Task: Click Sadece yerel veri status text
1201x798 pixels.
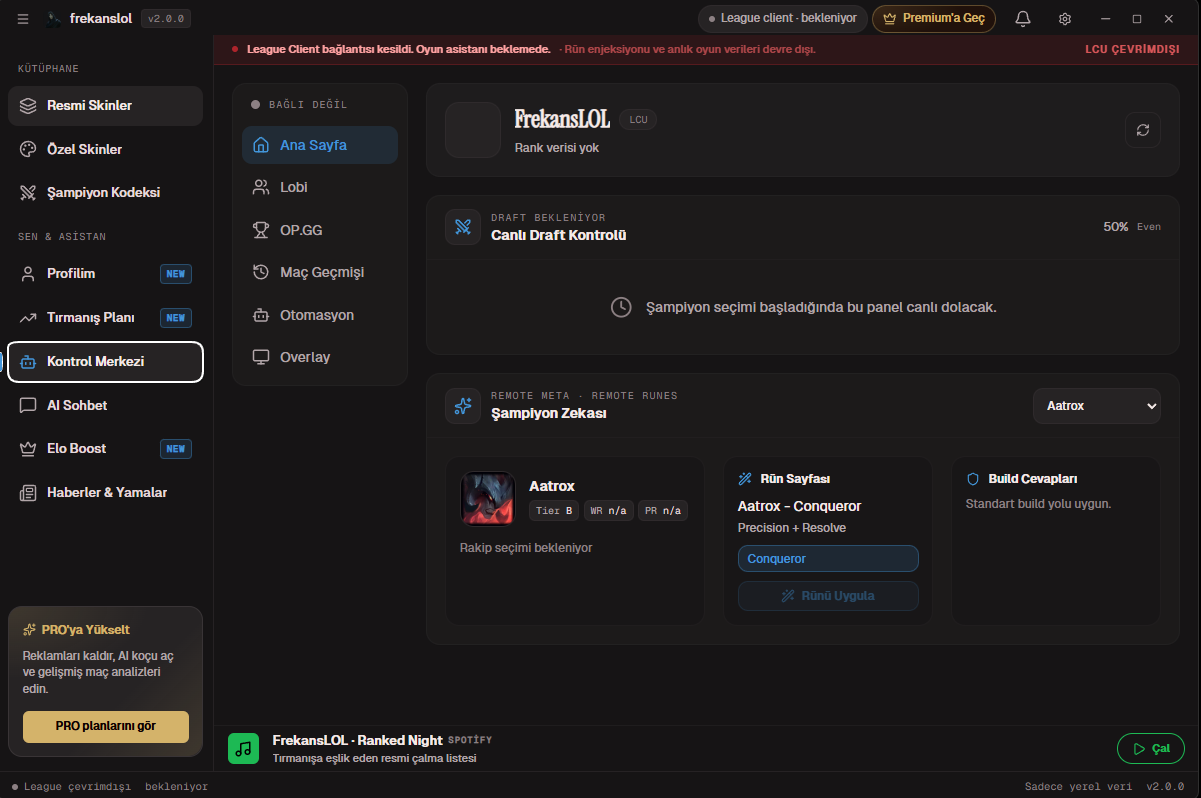Action: pos(1078,787)
